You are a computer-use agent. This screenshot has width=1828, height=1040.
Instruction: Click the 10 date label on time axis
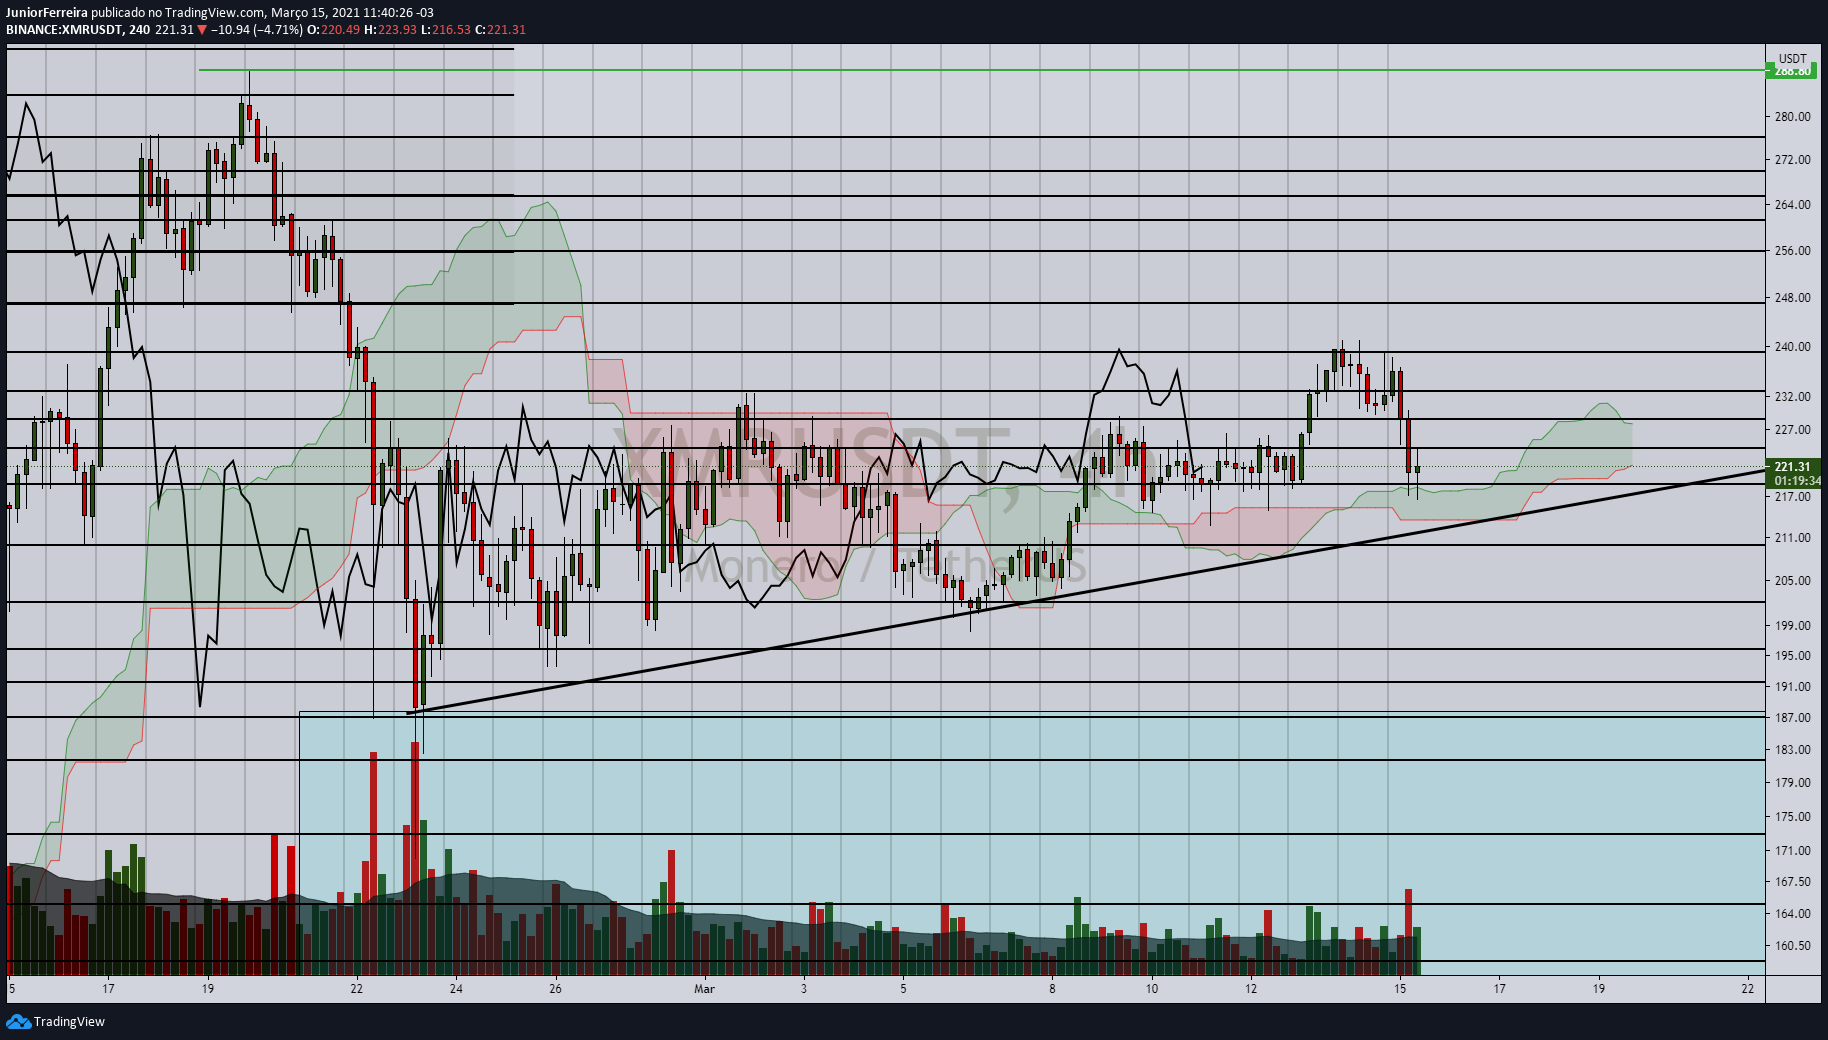pyautogui.click(x=1152, y=989)
